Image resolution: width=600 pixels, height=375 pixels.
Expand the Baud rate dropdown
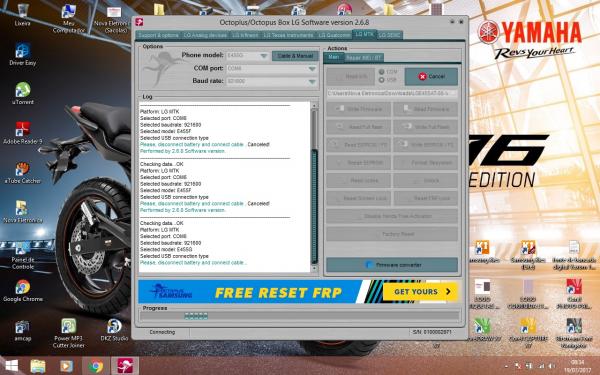(x=312, y=81)
